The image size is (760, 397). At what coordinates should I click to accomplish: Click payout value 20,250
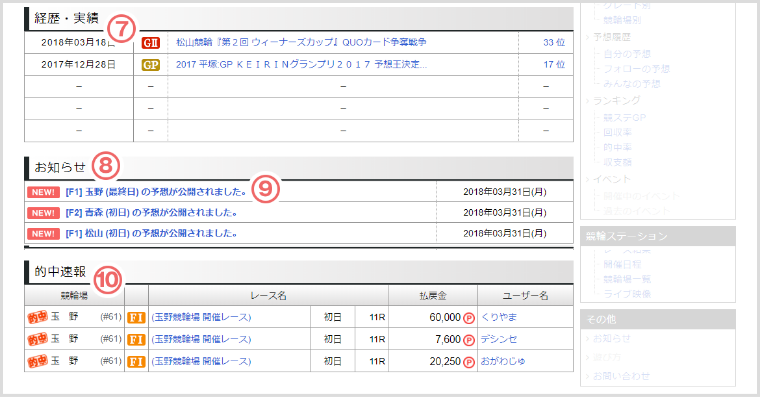[x=445, y=362]
